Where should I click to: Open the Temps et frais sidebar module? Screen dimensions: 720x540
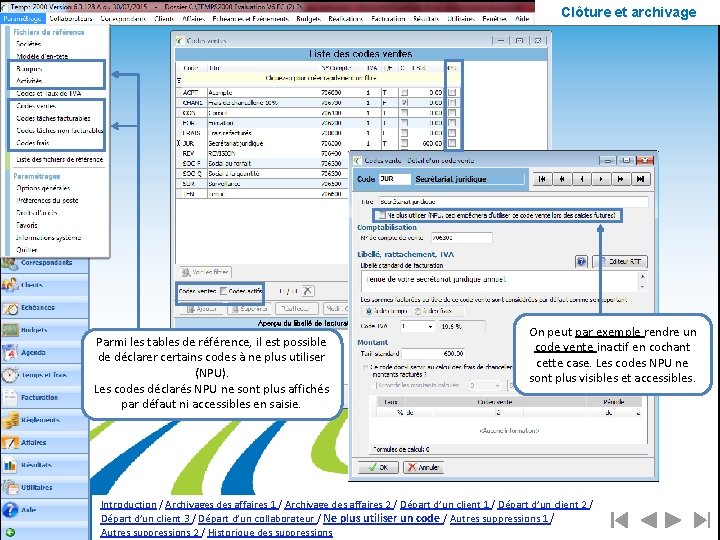click(x=45, y=375)
